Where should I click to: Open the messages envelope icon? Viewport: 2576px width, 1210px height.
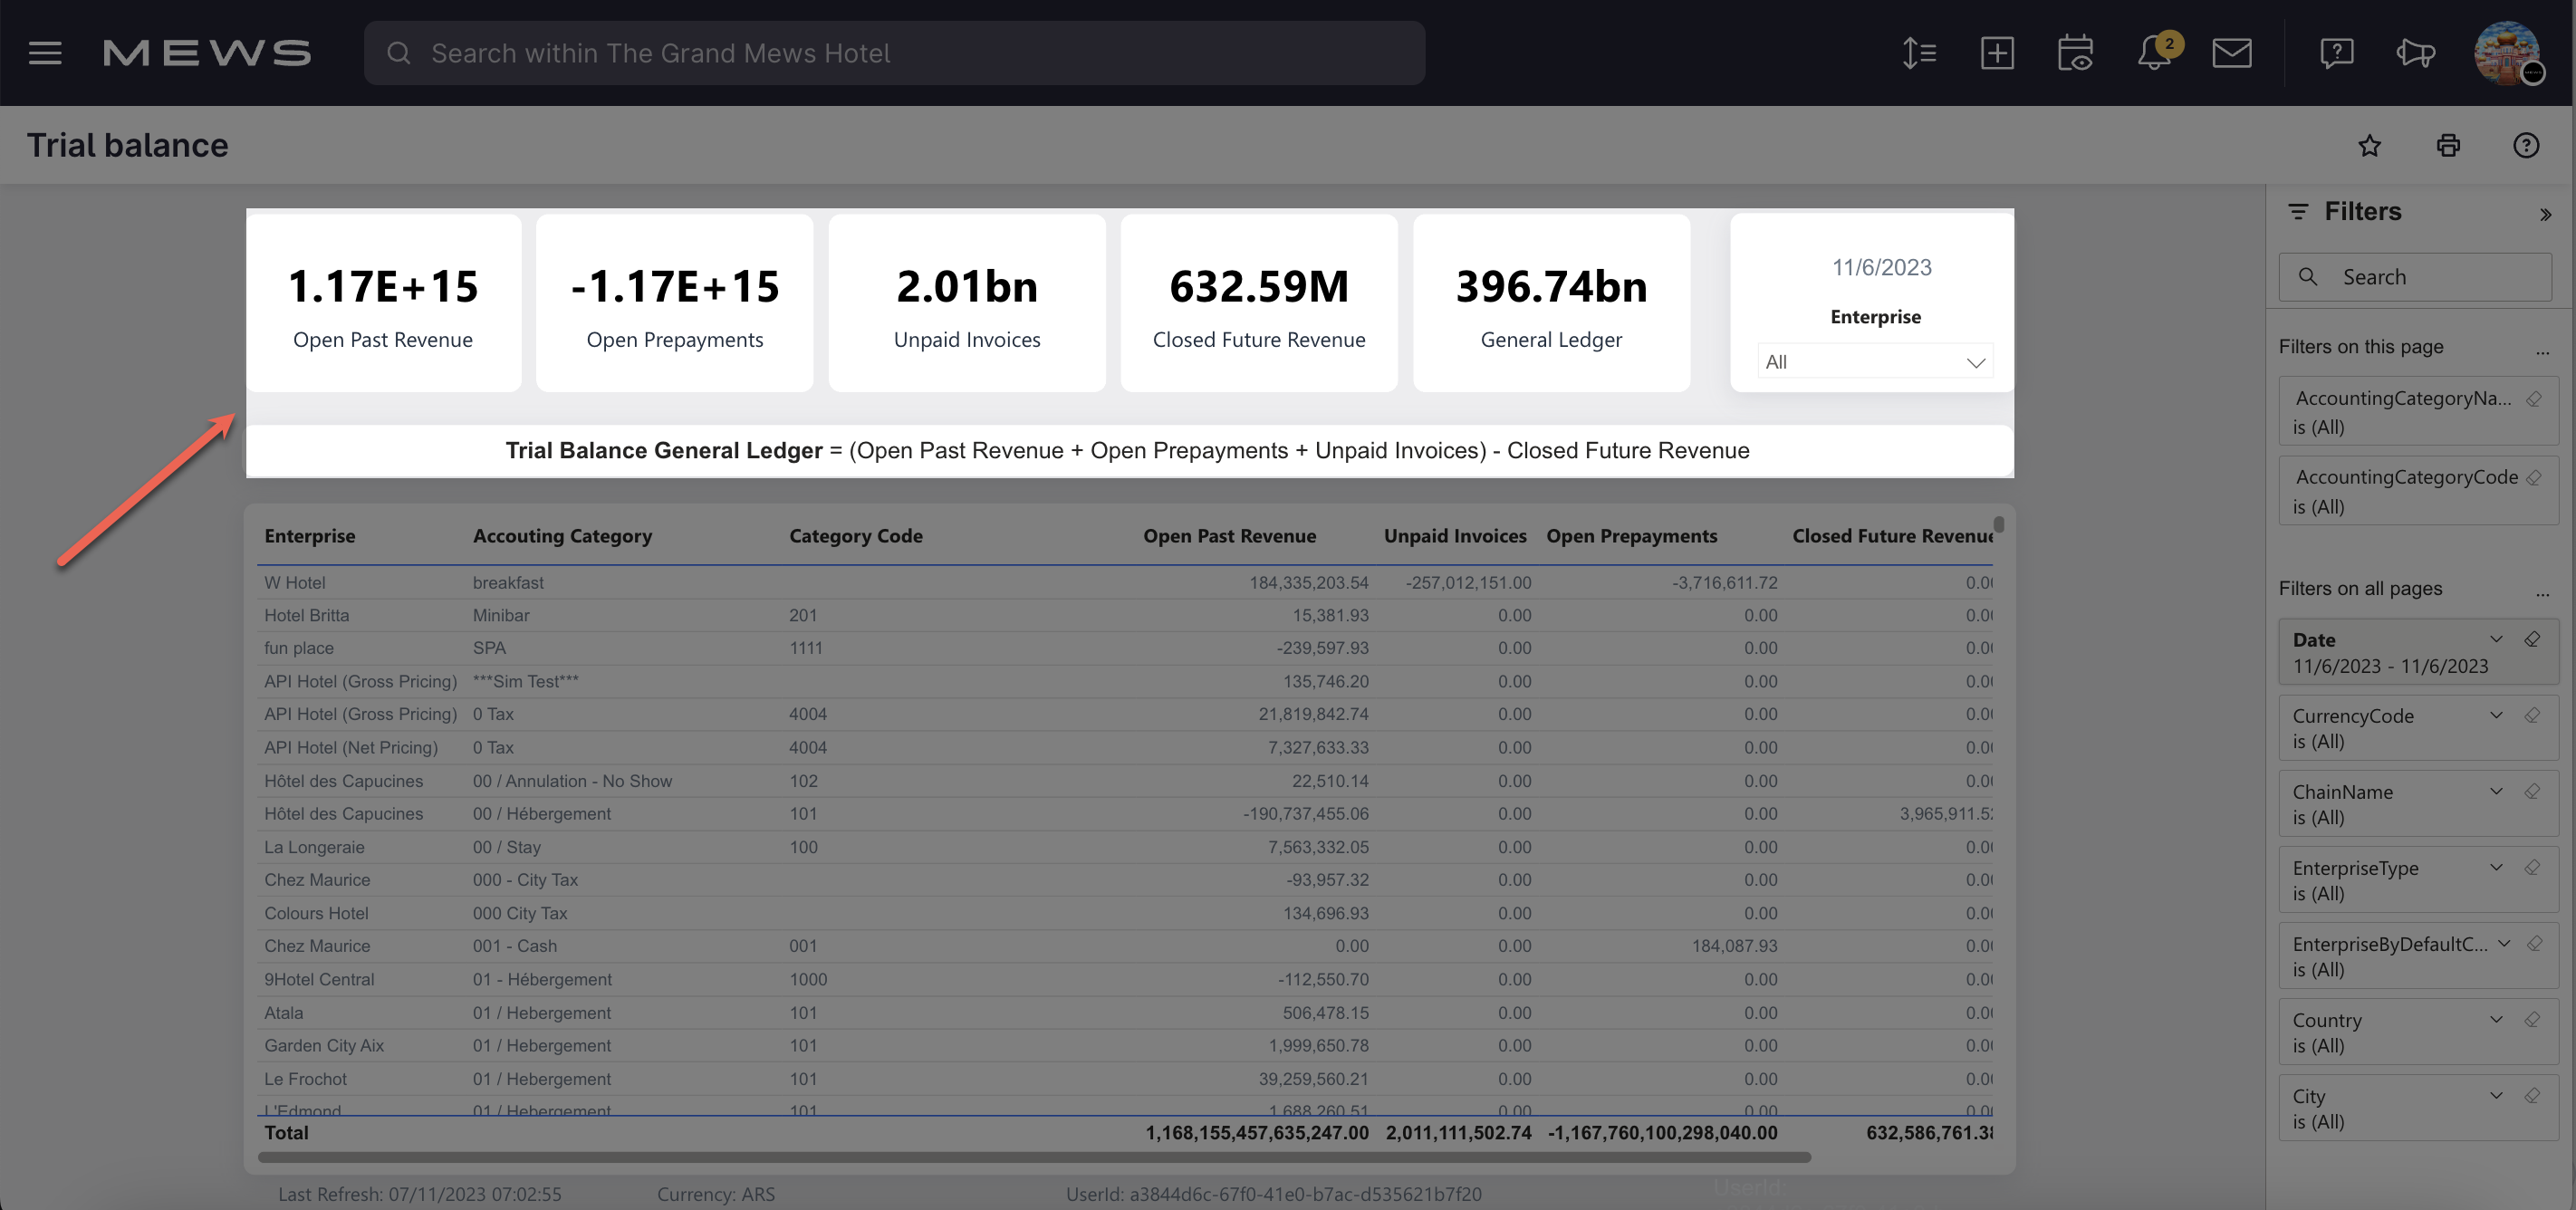pos(2232,53)
